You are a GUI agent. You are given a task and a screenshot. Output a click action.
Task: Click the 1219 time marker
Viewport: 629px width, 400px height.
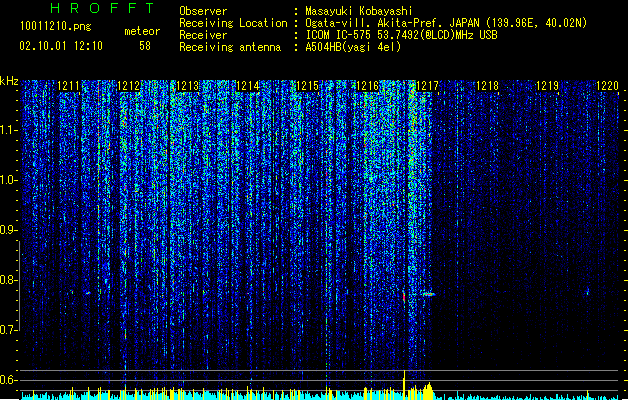tap(548, 86)
